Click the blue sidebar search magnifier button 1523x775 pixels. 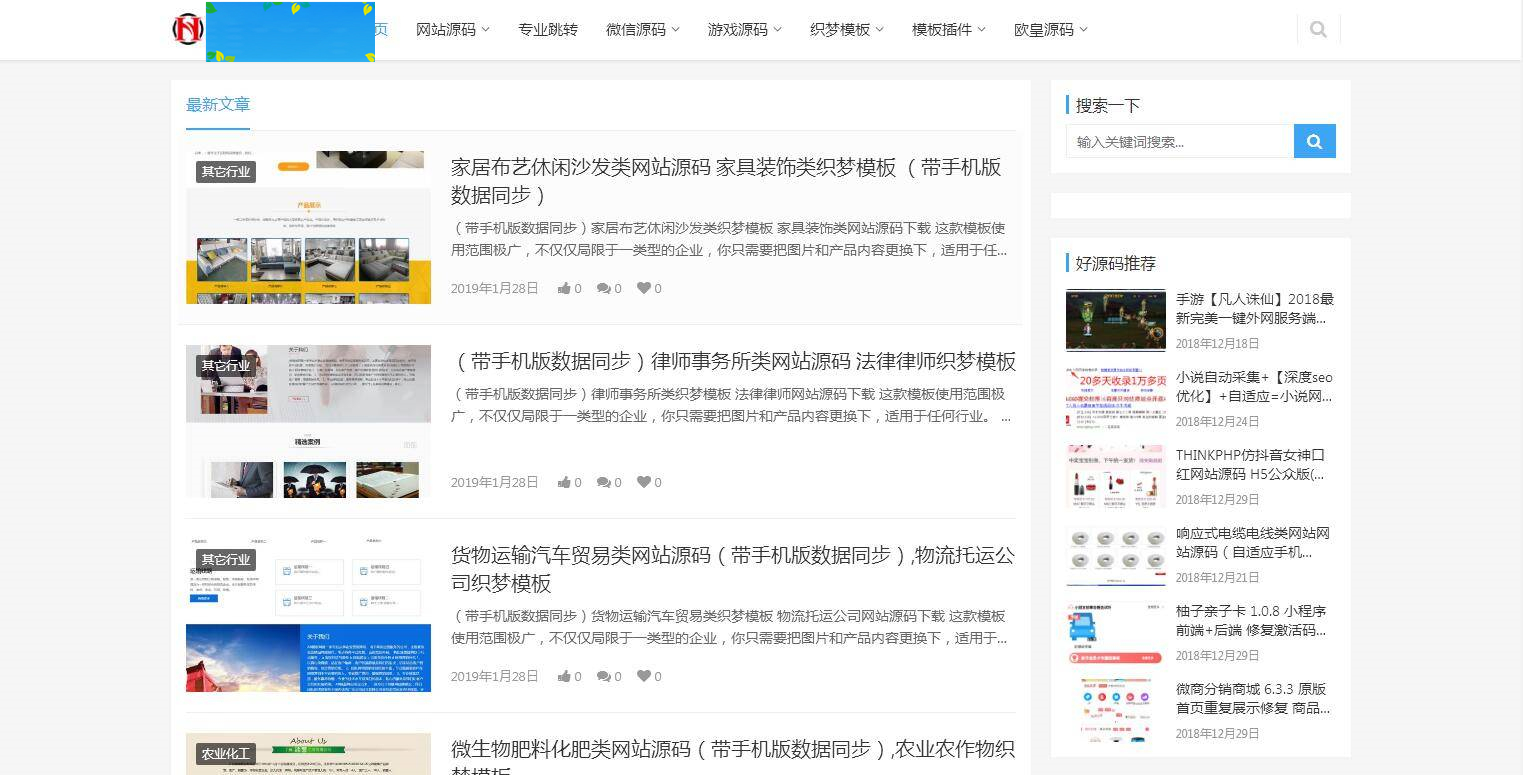[x=1314, y=141]
